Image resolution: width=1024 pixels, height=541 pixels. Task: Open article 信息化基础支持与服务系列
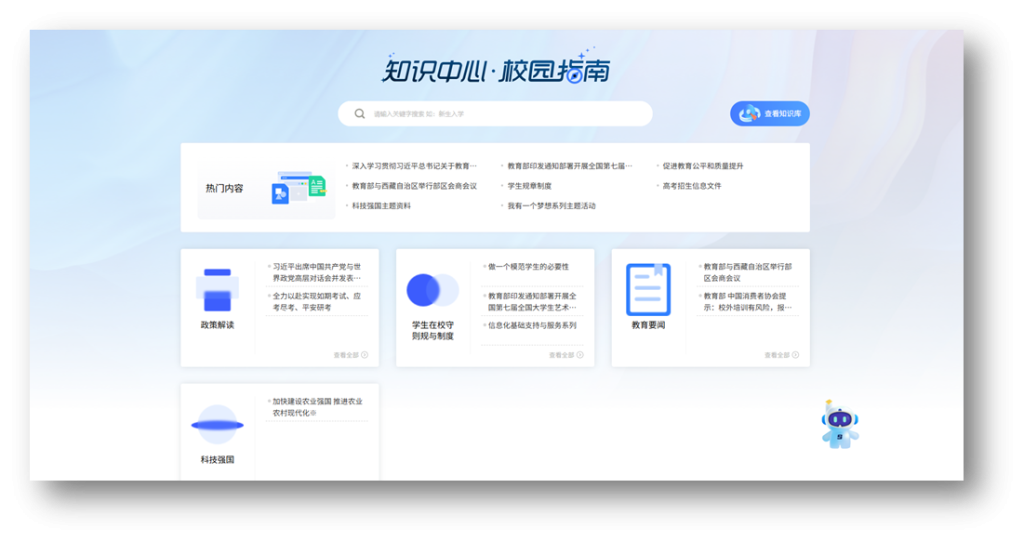click(x=532, y=325)
